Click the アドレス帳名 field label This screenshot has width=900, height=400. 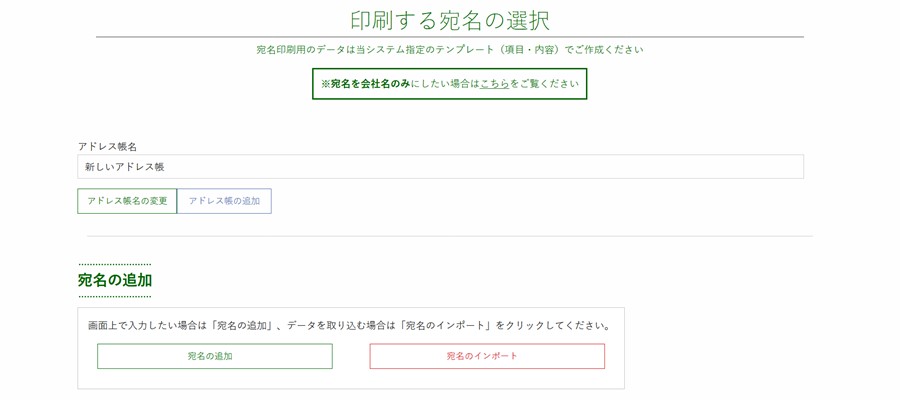tap(107, 146)
